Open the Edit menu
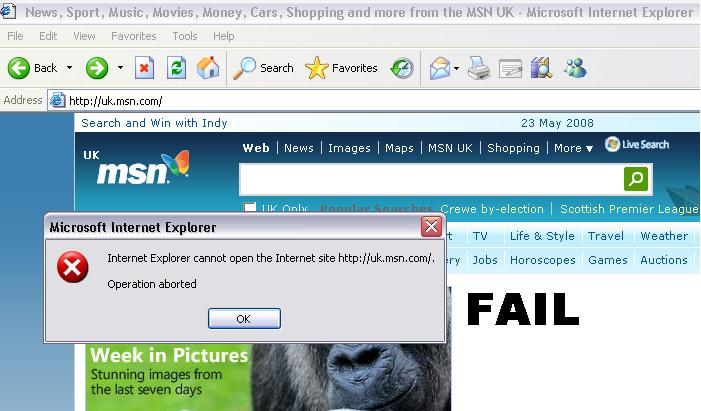The height and width of the screenshot is (411, 701). (x=48, y=36)
